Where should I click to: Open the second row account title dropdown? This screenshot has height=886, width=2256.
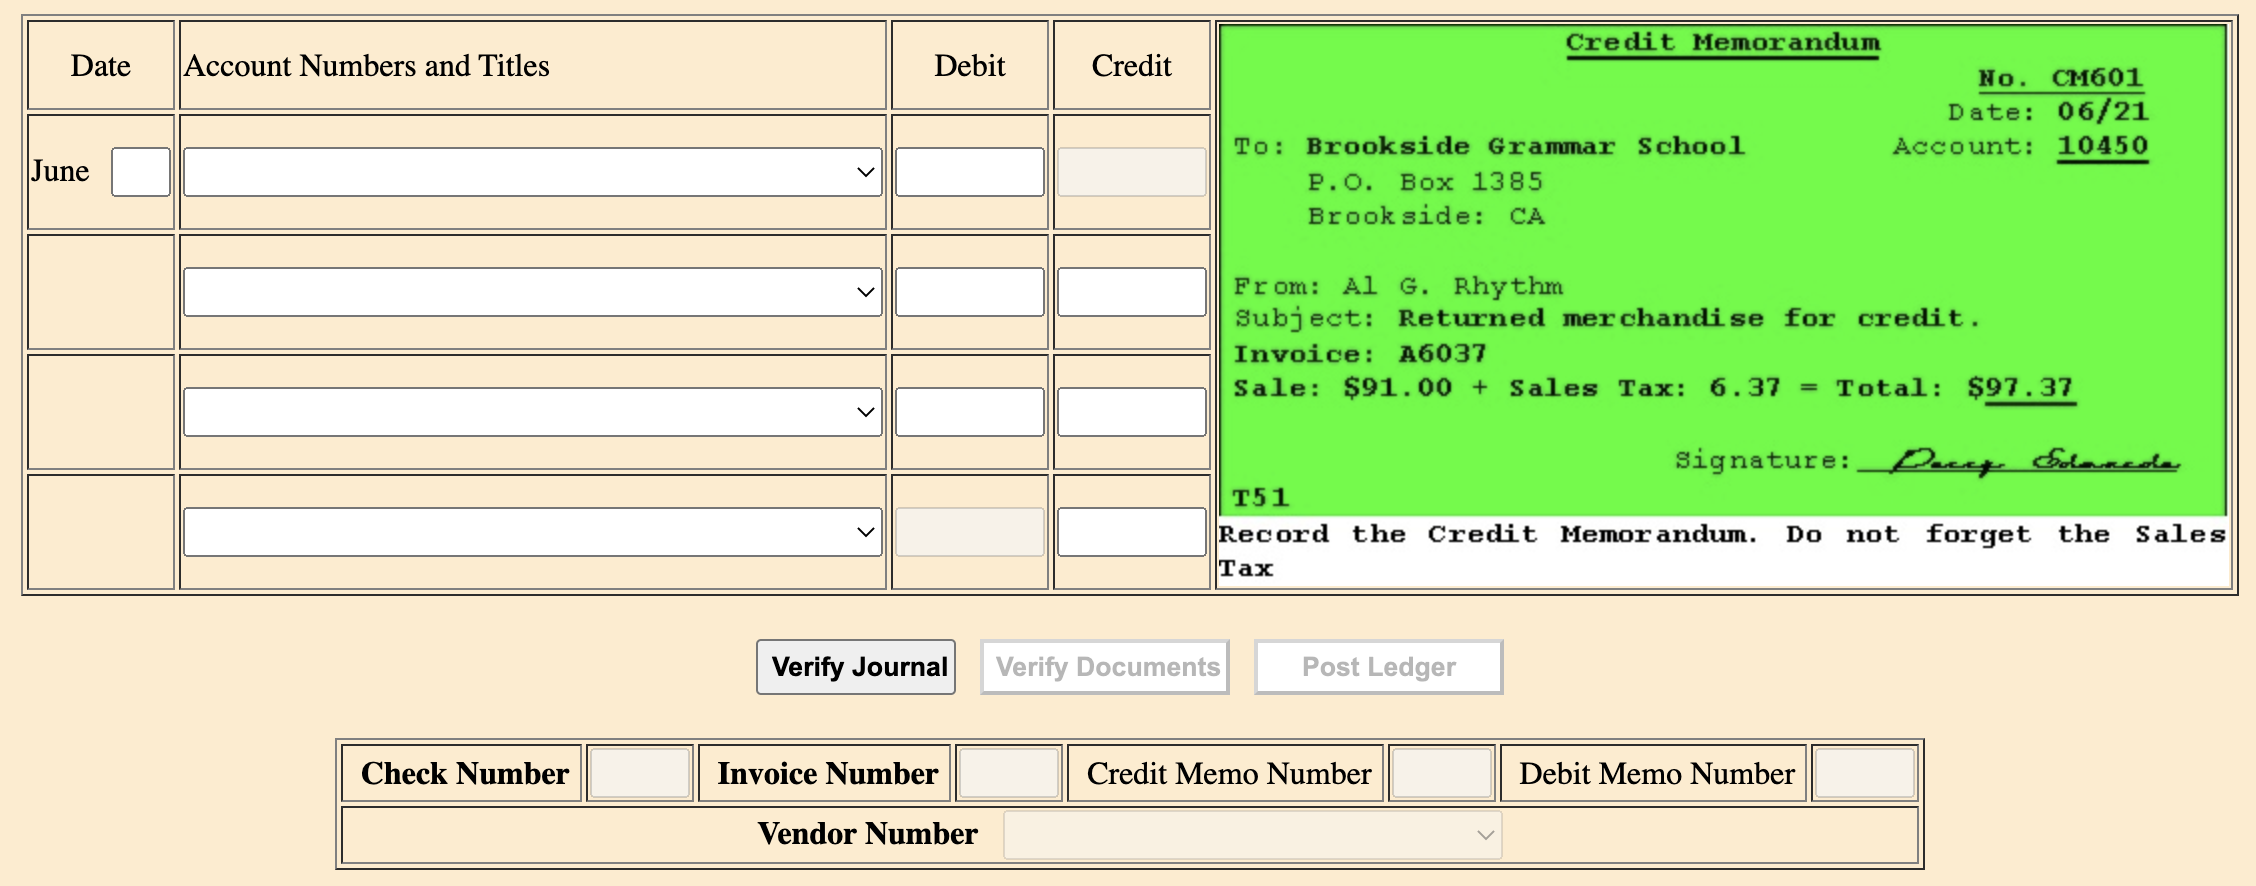[x=532, y=292]
